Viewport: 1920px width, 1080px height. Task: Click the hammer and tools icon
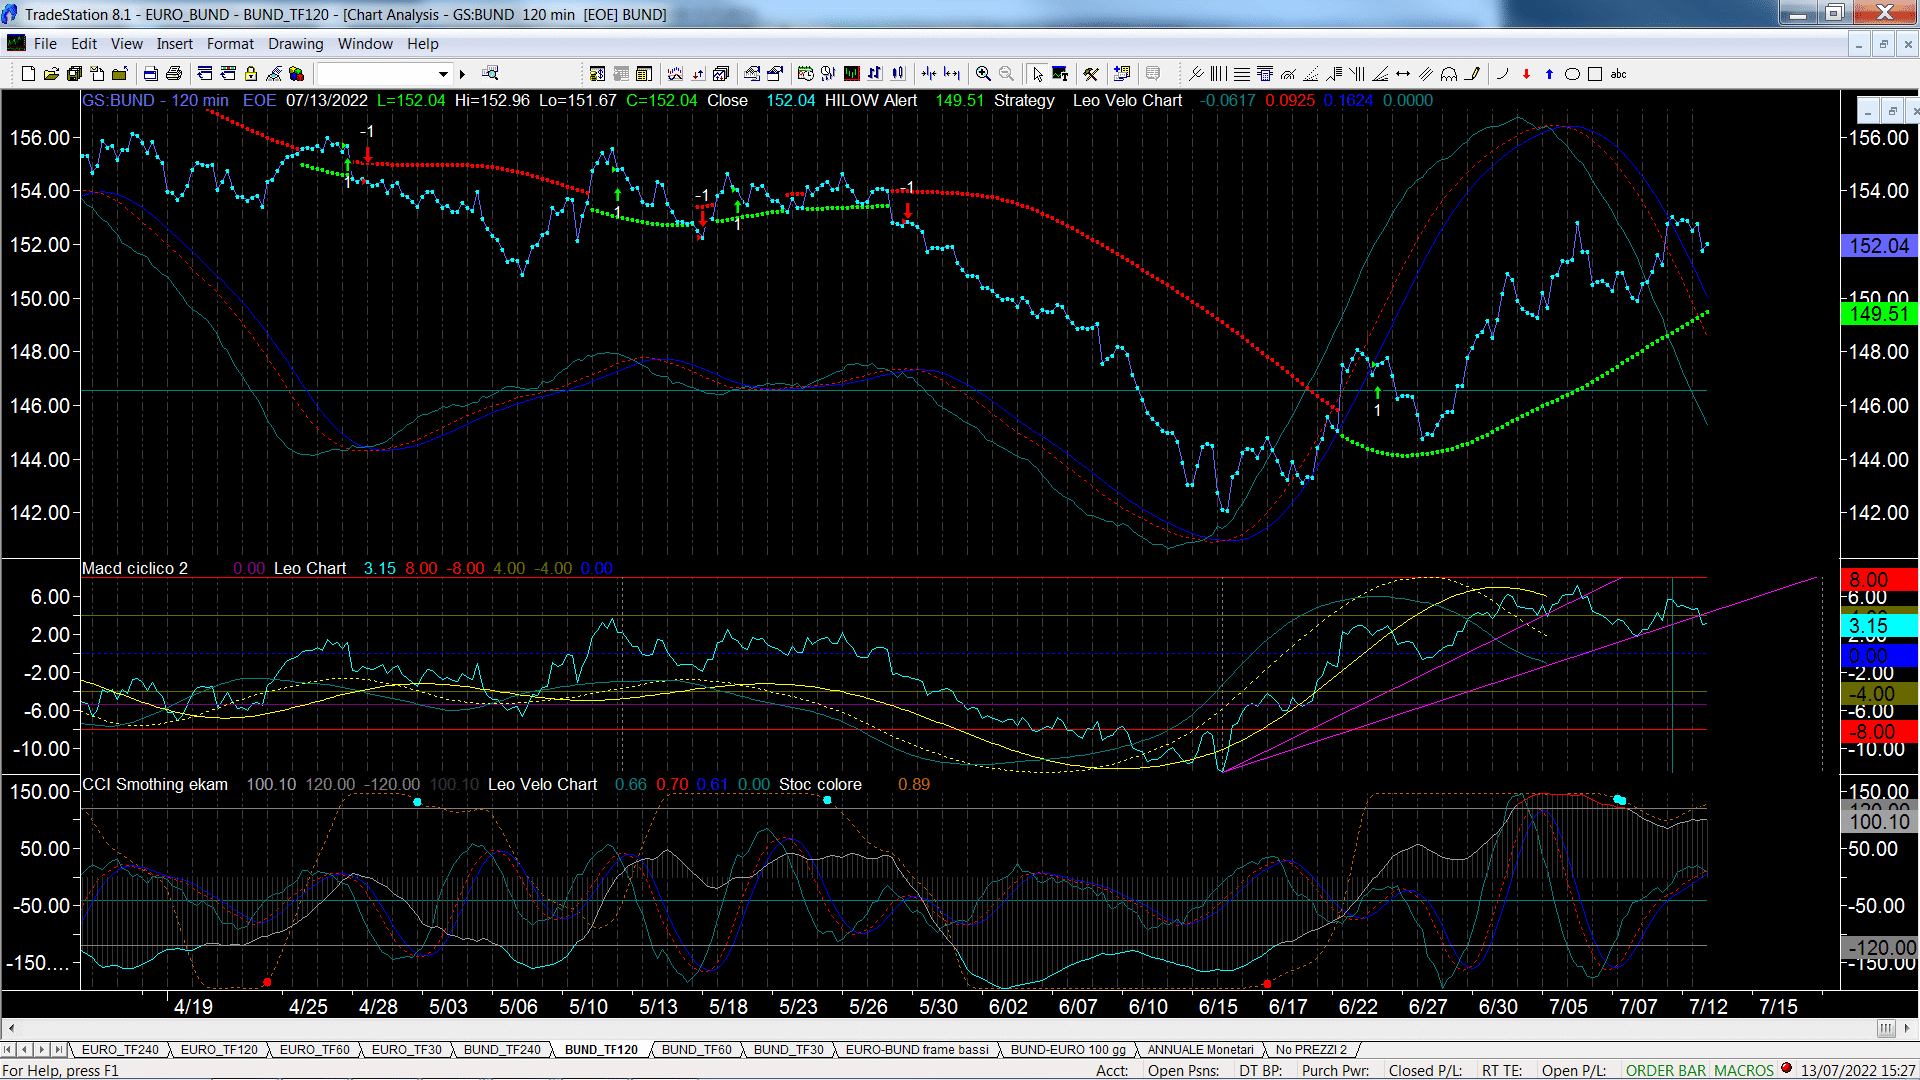[1091, 73]
